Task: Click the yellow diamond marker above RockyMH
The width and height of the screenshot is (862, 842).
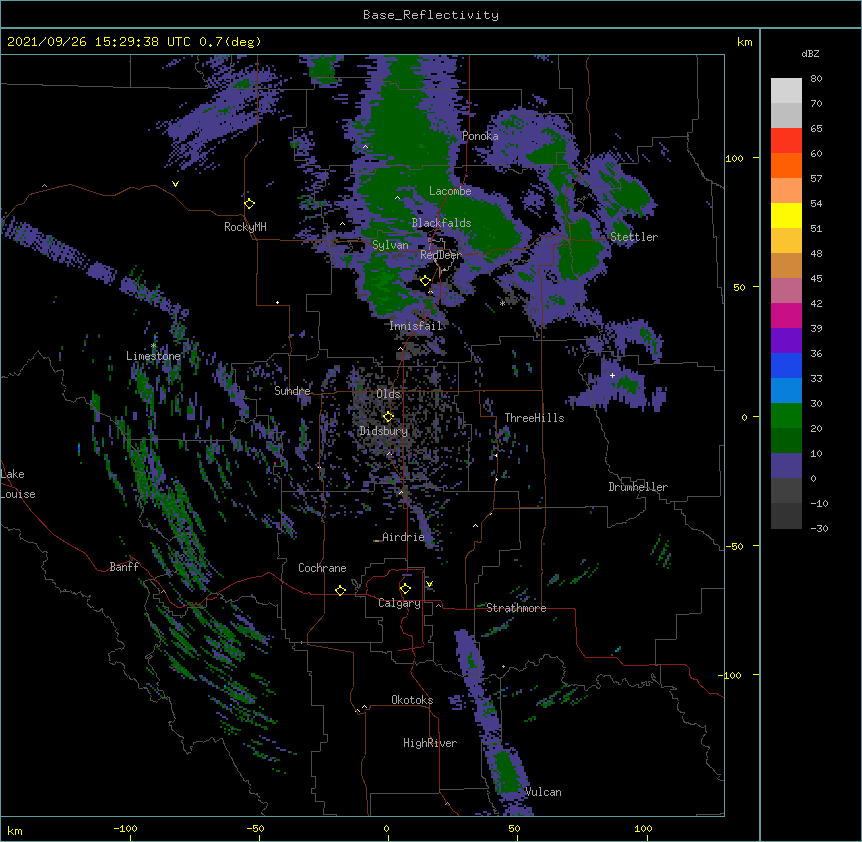Action: tap(249, 204)
